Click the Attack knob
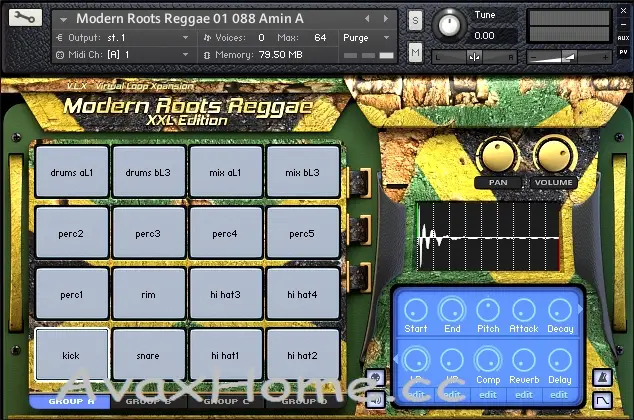Screen dimensions: 634x420 click(x=524, y=310)
